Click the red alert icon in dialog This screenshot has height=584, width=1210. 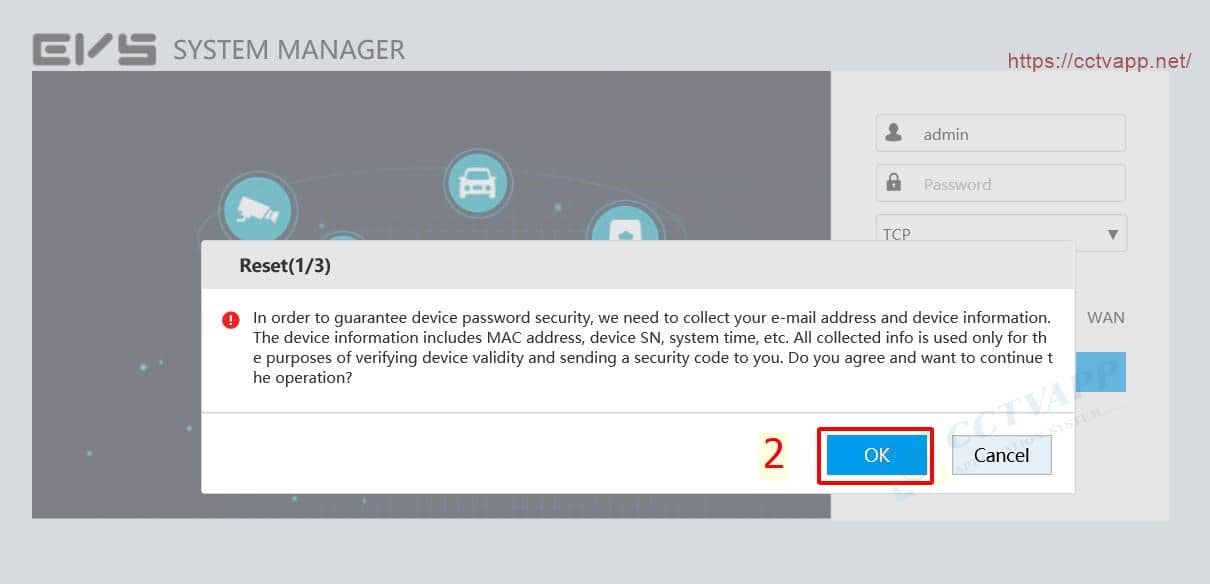coord(231,320)
